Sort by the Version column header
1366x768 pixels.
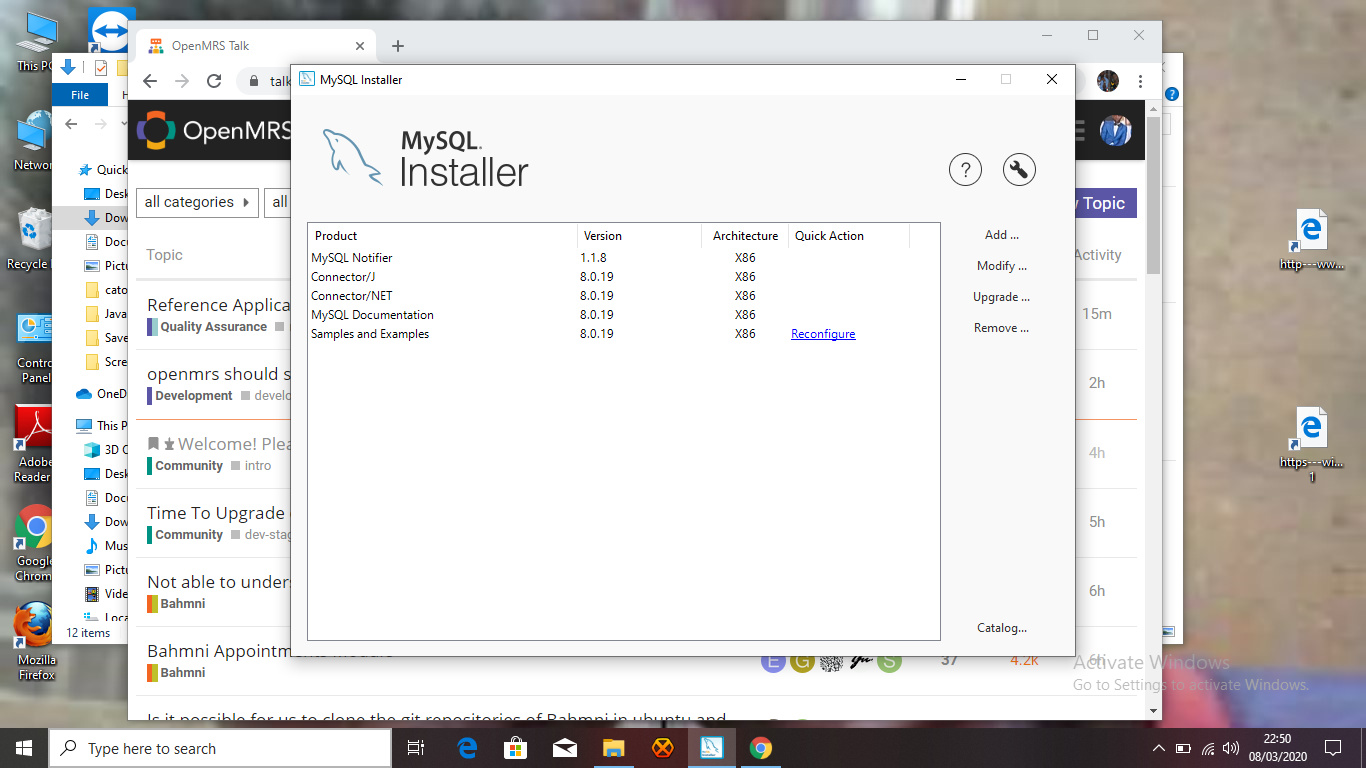pos(639,236)
